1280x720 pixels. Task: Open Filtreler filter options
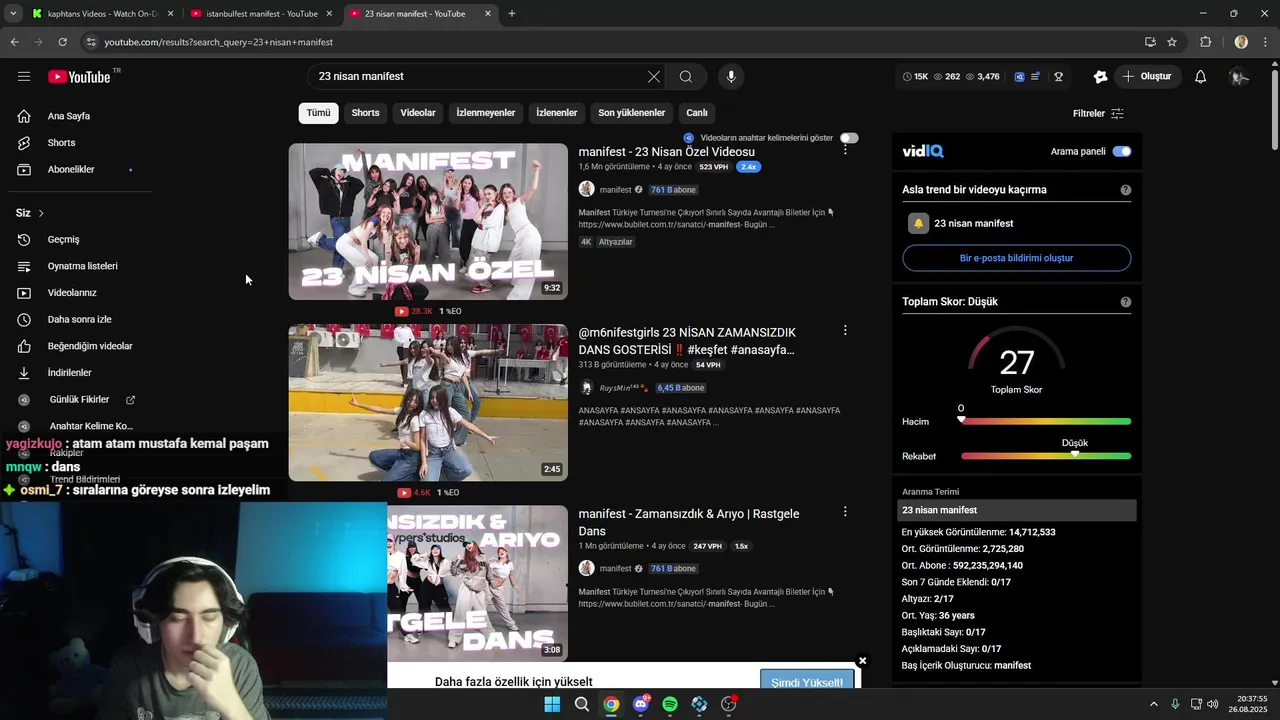coord(1098,114)
